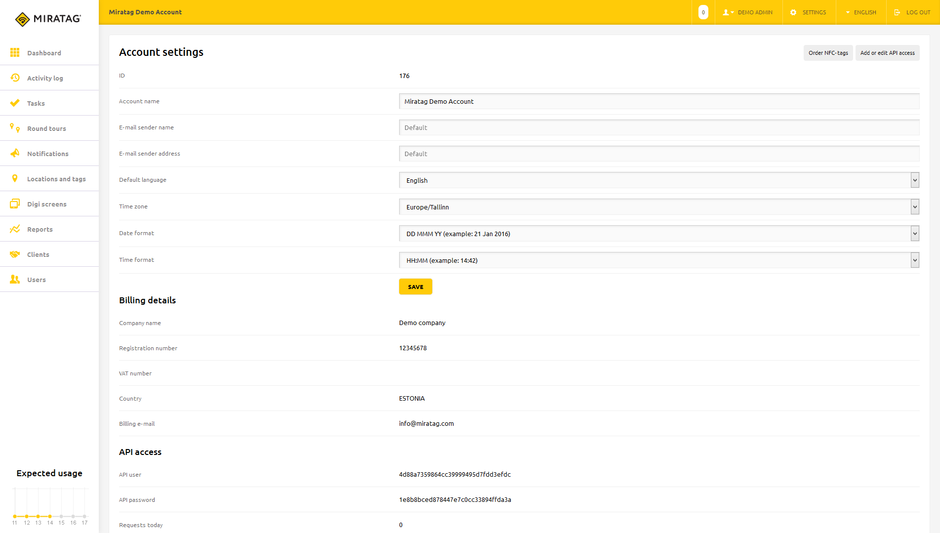Click the Activity log clock icon
Screen dimensions: 940x533
tap(15, 78)
